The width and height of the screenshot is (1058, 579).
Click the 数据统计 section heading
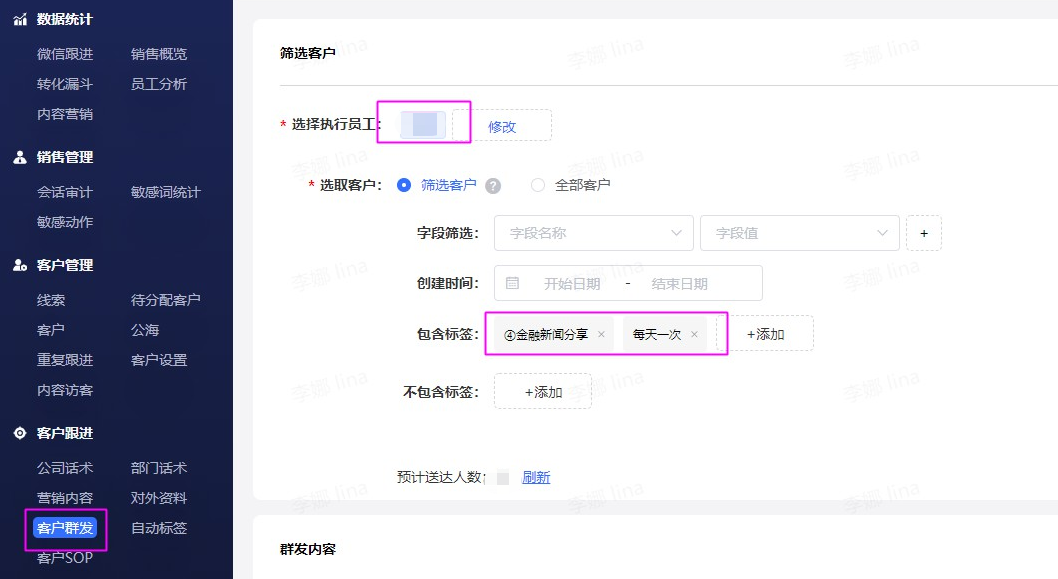tap(64, 20)
